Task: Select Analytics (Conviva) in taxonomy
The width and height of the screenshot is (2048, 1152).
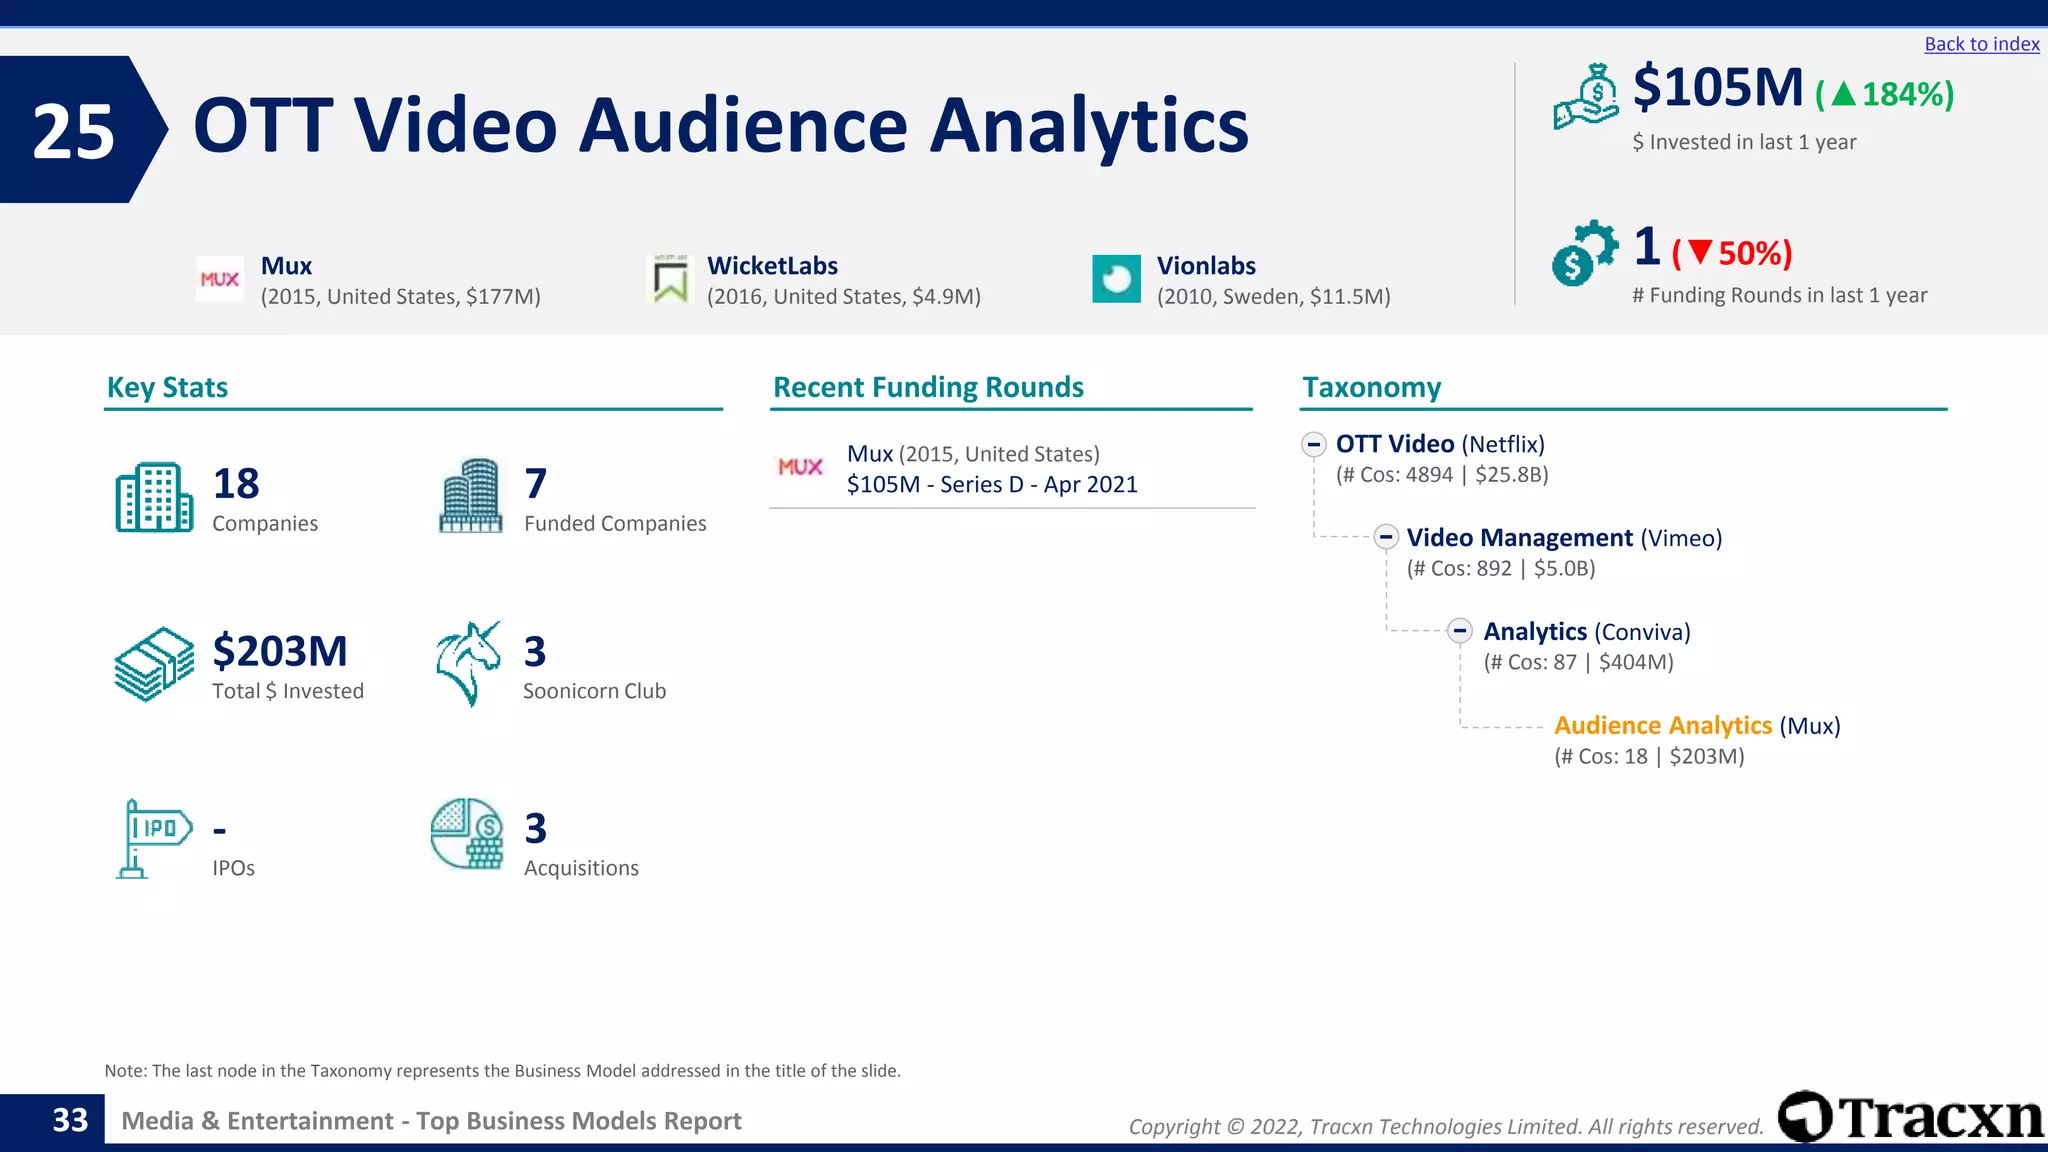Action: (1587, 632)
